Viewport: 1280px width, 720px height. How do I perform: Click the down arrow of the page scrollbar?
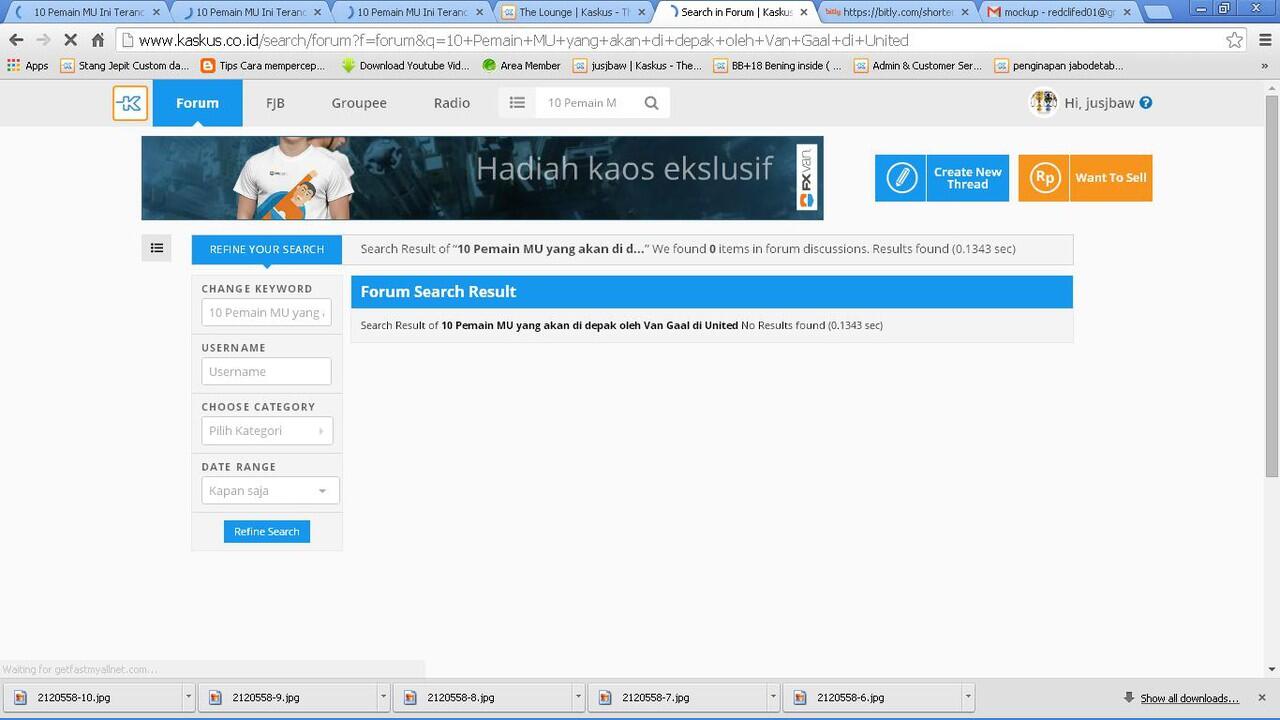click(1271, 669)
